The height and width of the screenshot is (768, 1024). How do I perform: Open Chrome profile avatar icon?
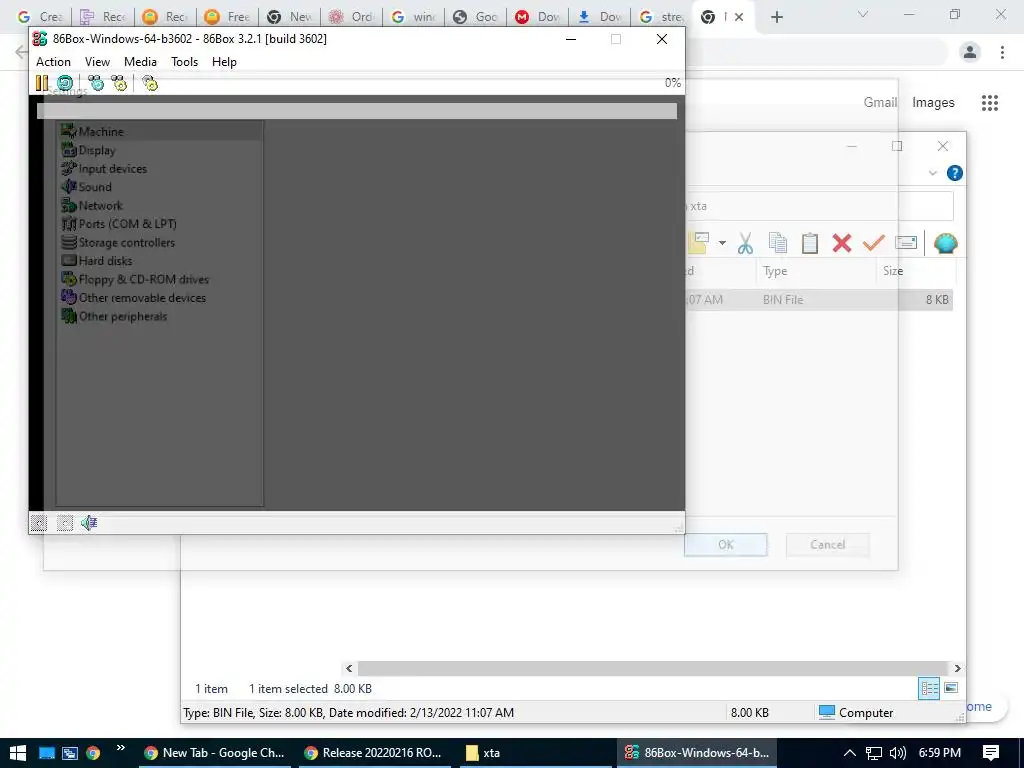970,52
